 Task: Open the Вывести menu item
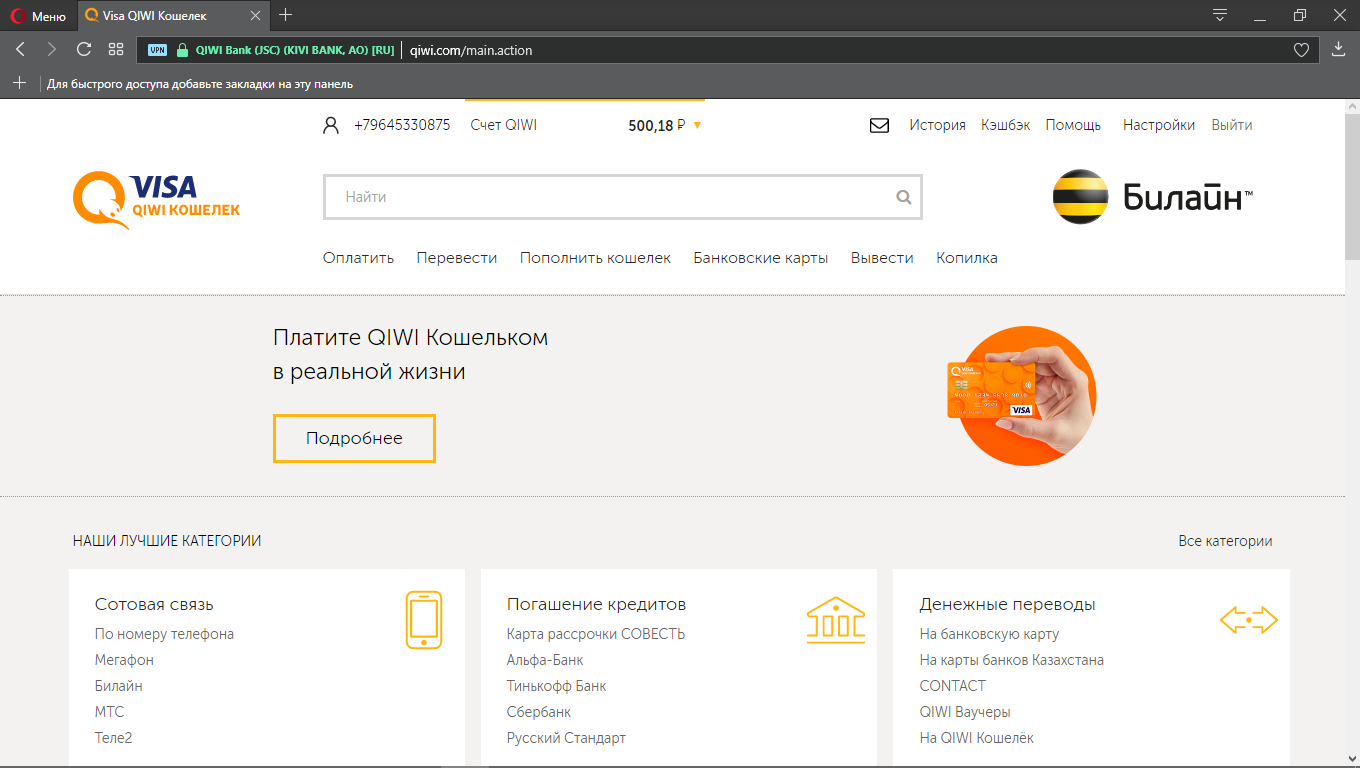point(882,258)
